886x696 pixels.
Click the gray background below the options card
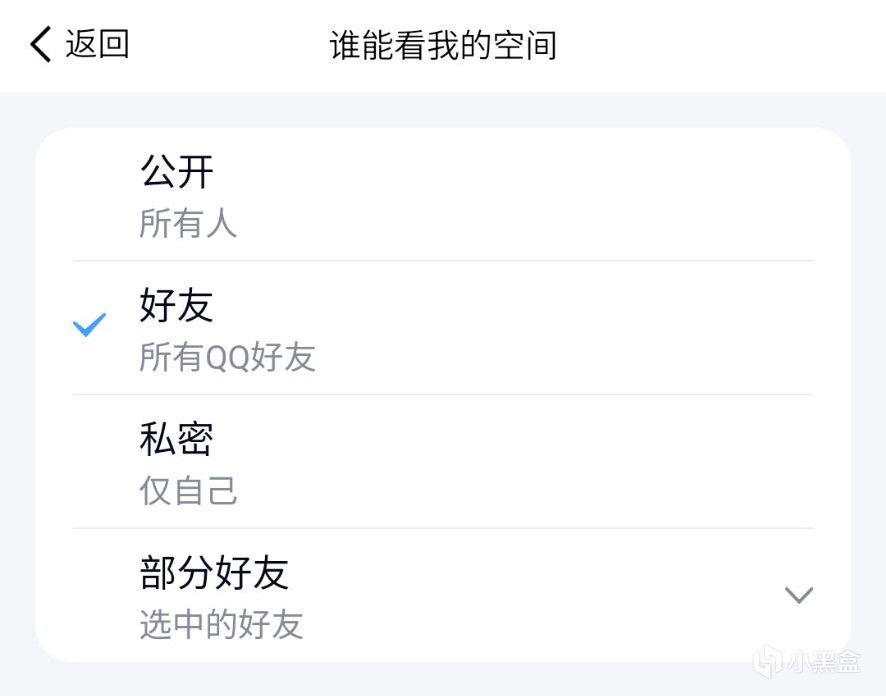point(400,680)
